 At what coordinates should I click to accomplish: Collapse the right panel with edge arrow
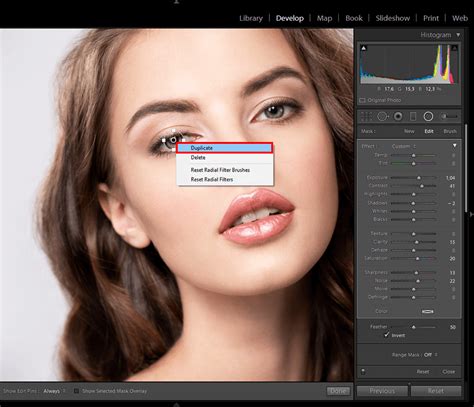pos(471,214)
